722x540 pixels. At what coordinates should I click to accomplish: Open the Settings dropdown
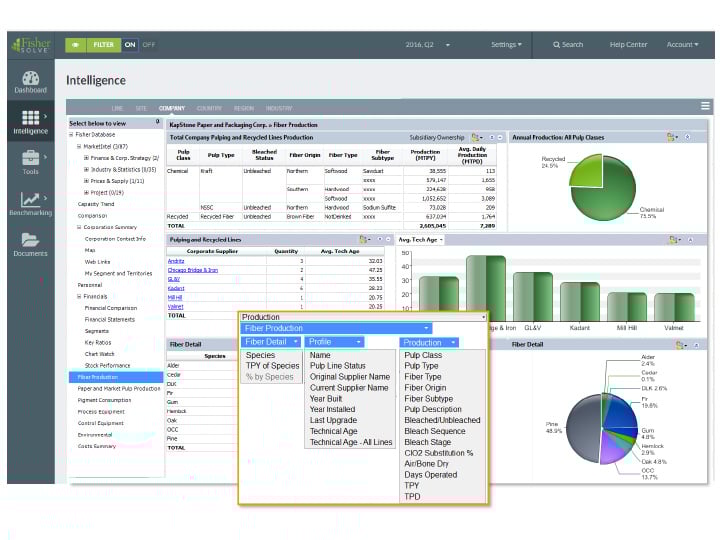[506, 45]
